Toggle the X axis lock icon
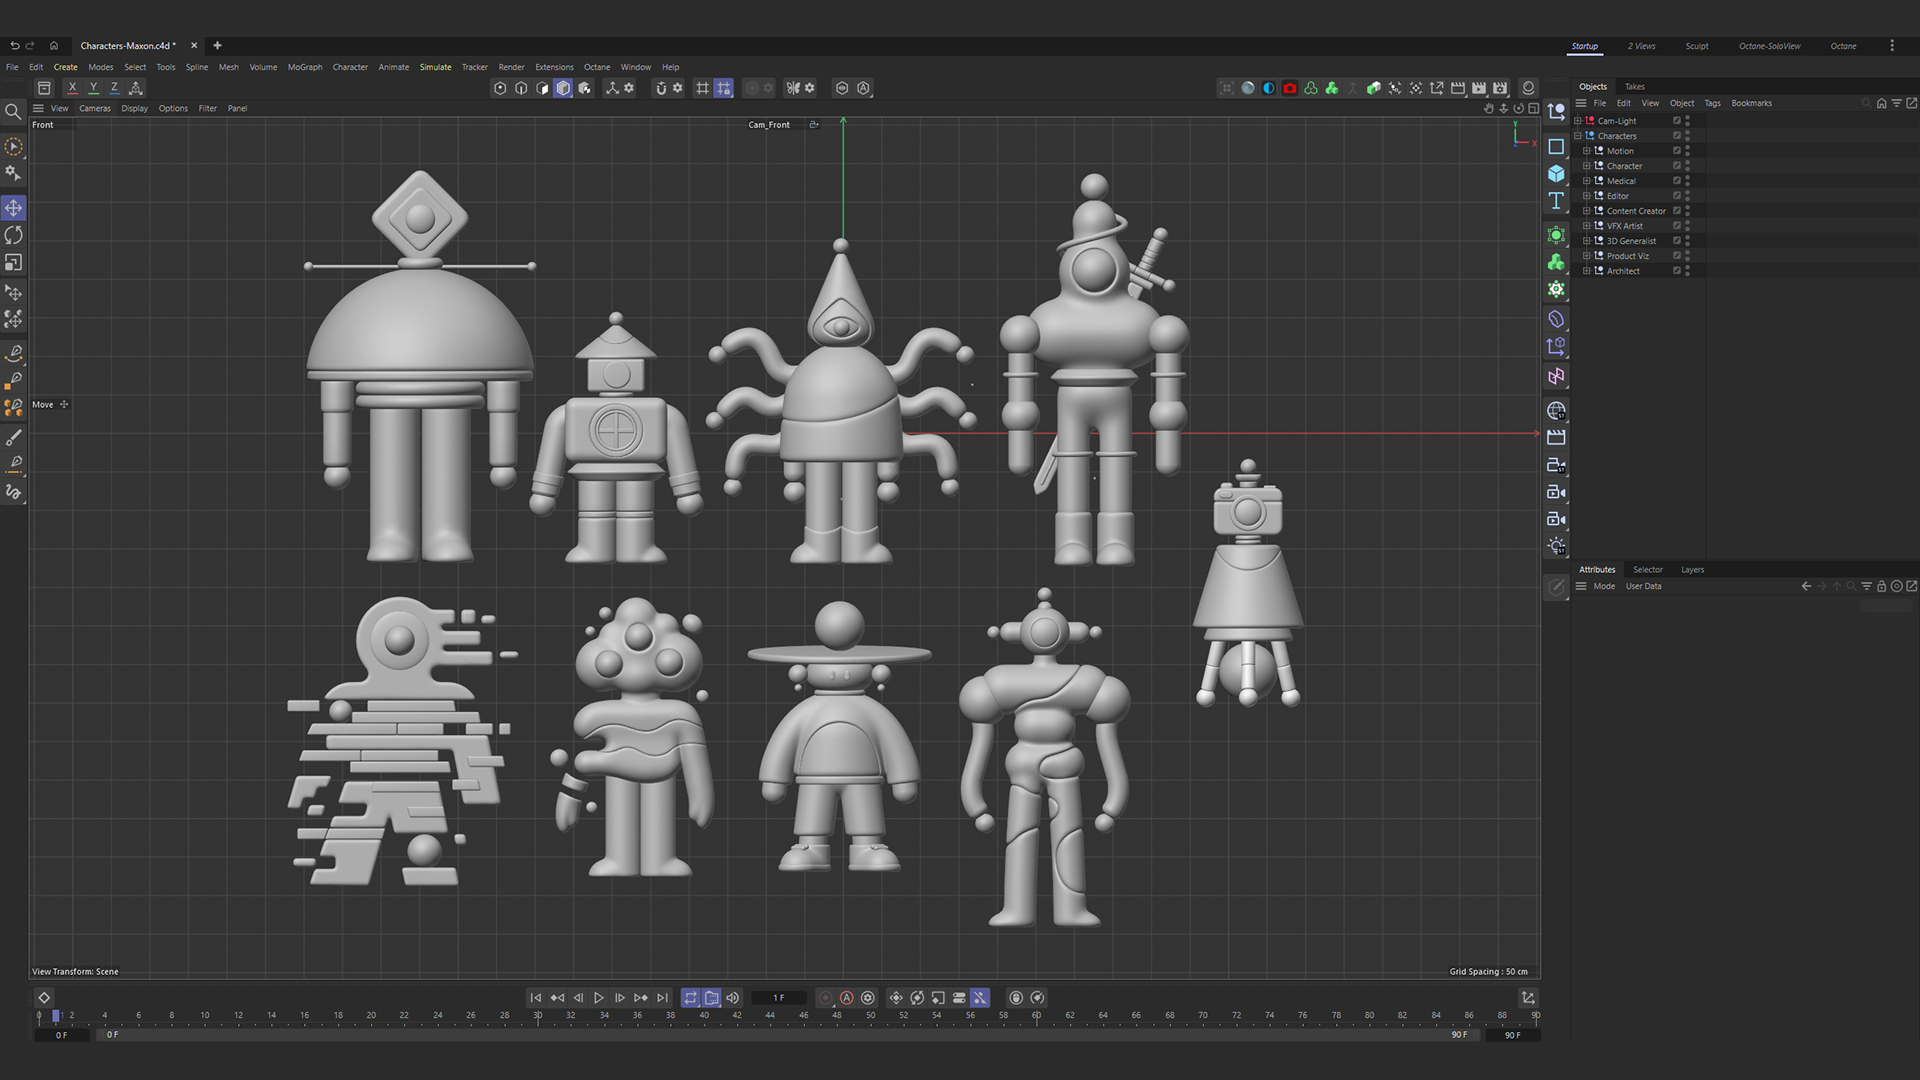Viewport: 1920px width, 1080px height. pyautogui.click(x=72, y=88)
